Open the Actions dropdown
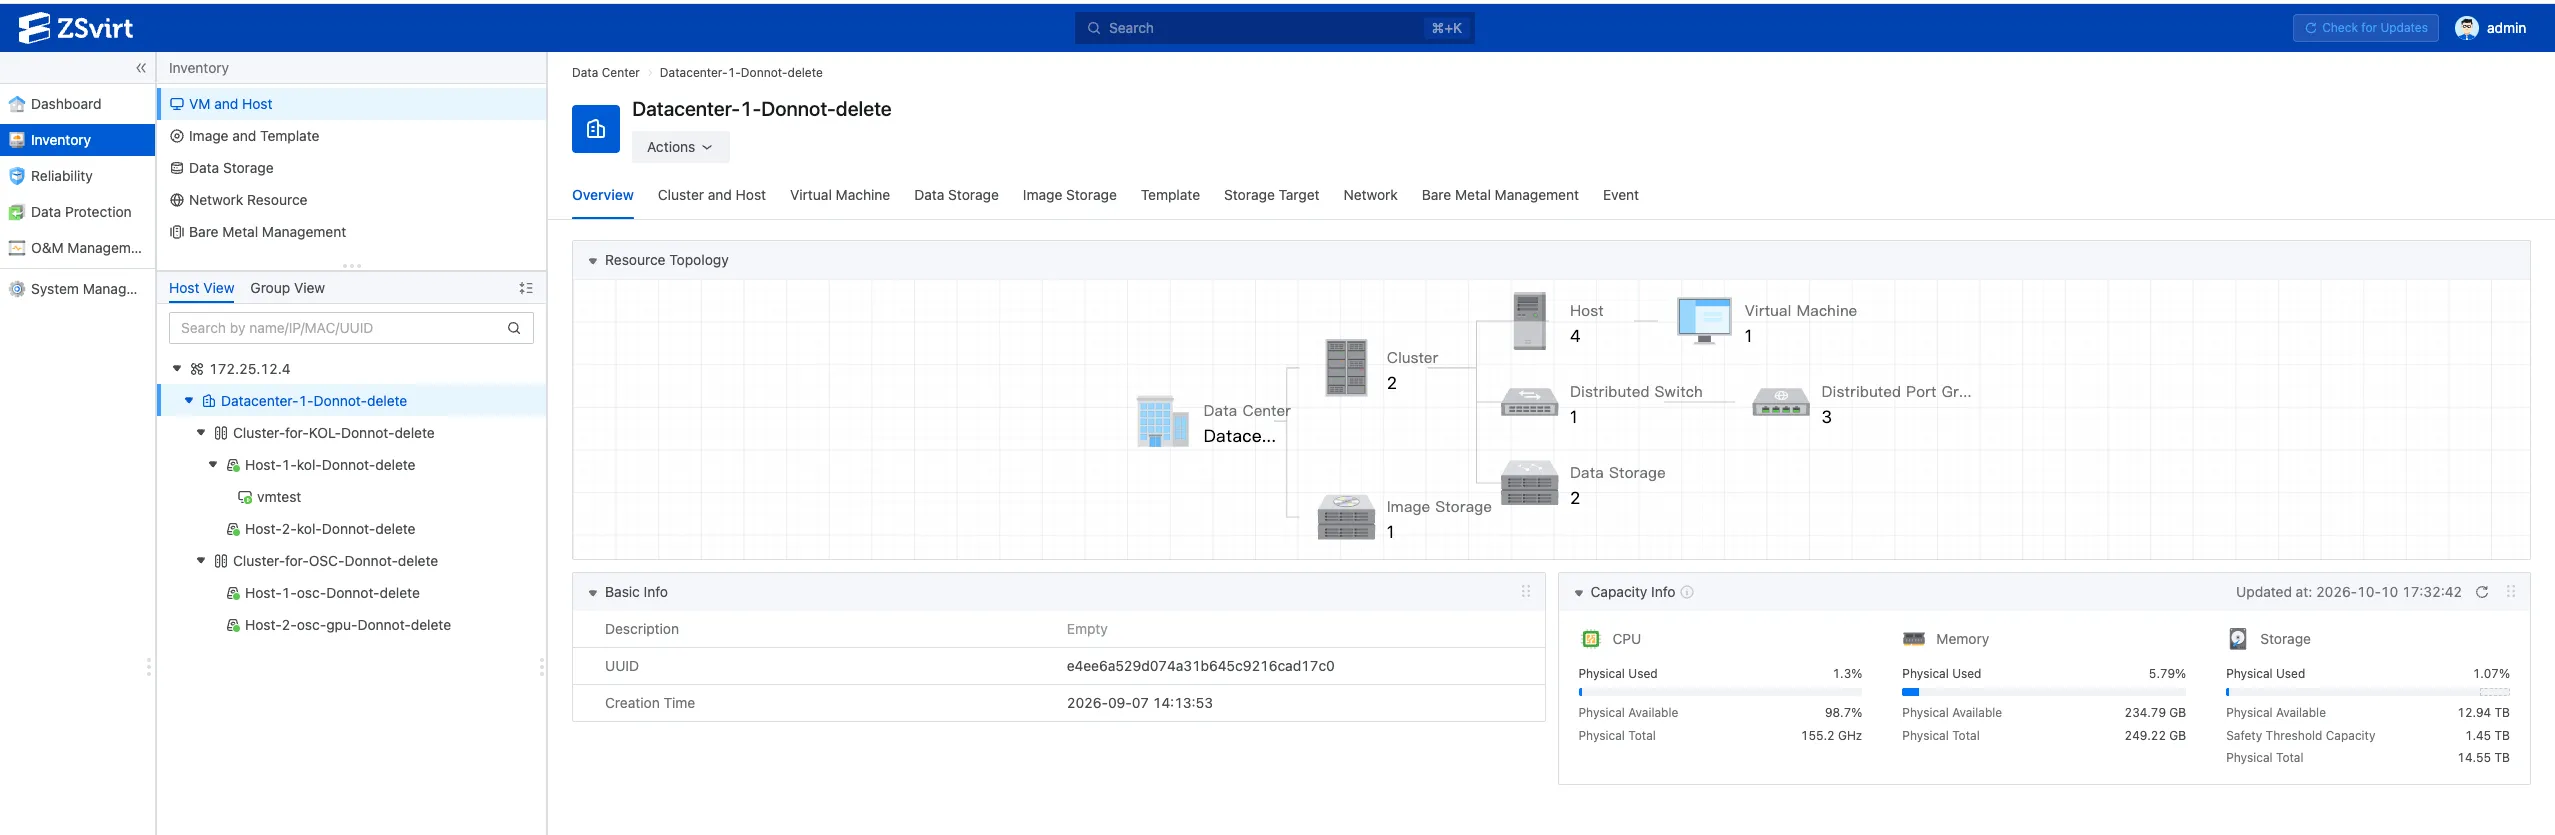 click(x=680, y=147)
